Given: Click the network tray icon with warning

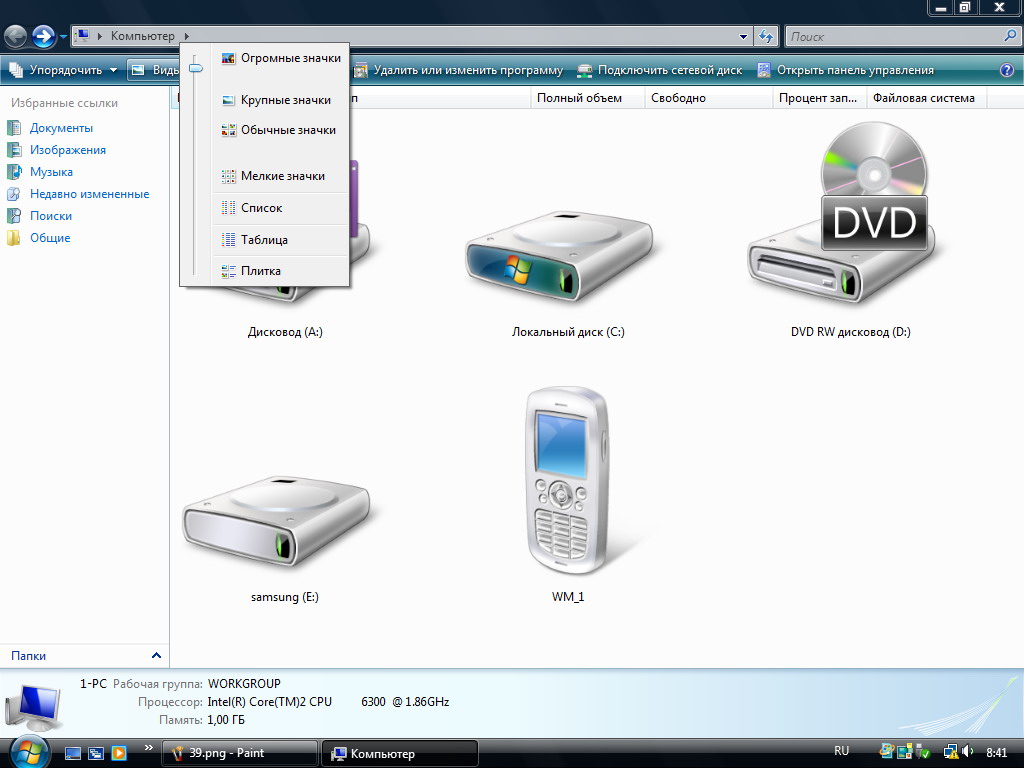Looking at the screenshot, I should click(x=950, y=752).
